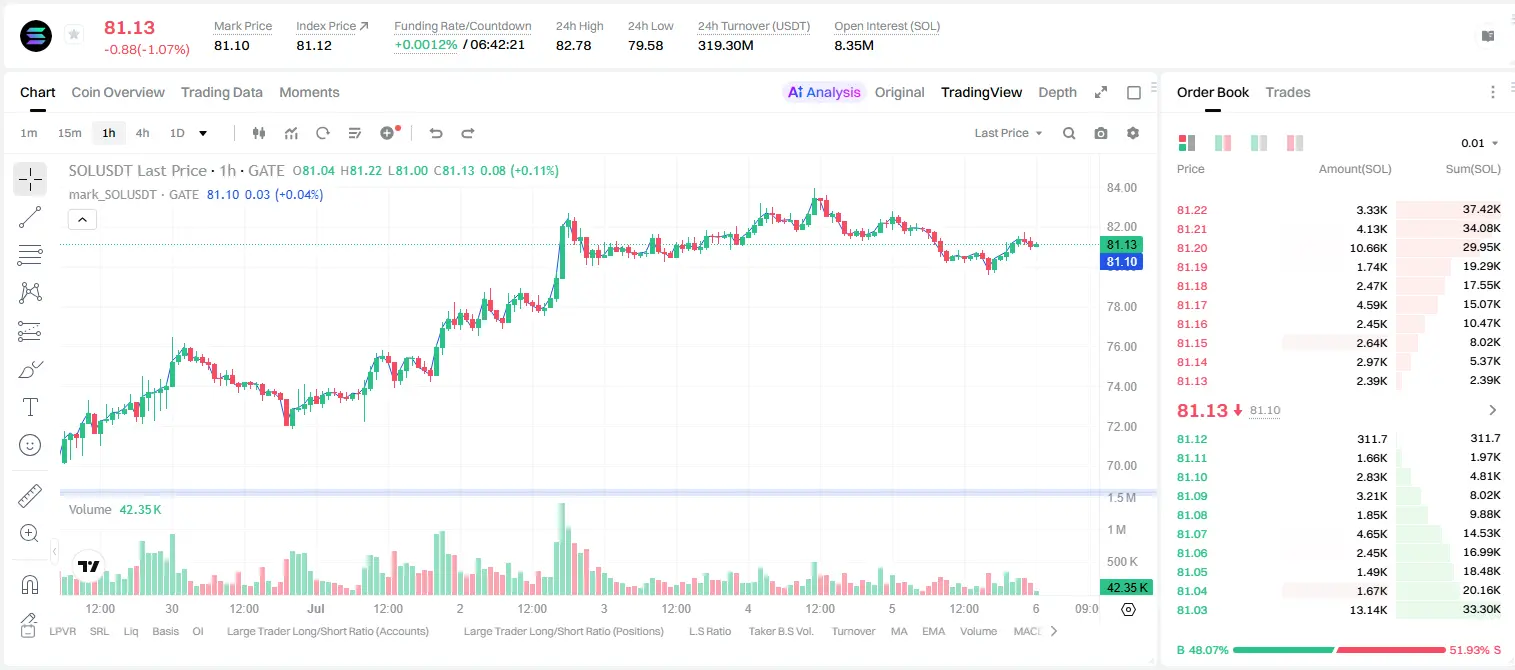Screen dimensions: 1515x670
Task: Take a chart snapshot with camera icon
Action: pos(1101,133)
